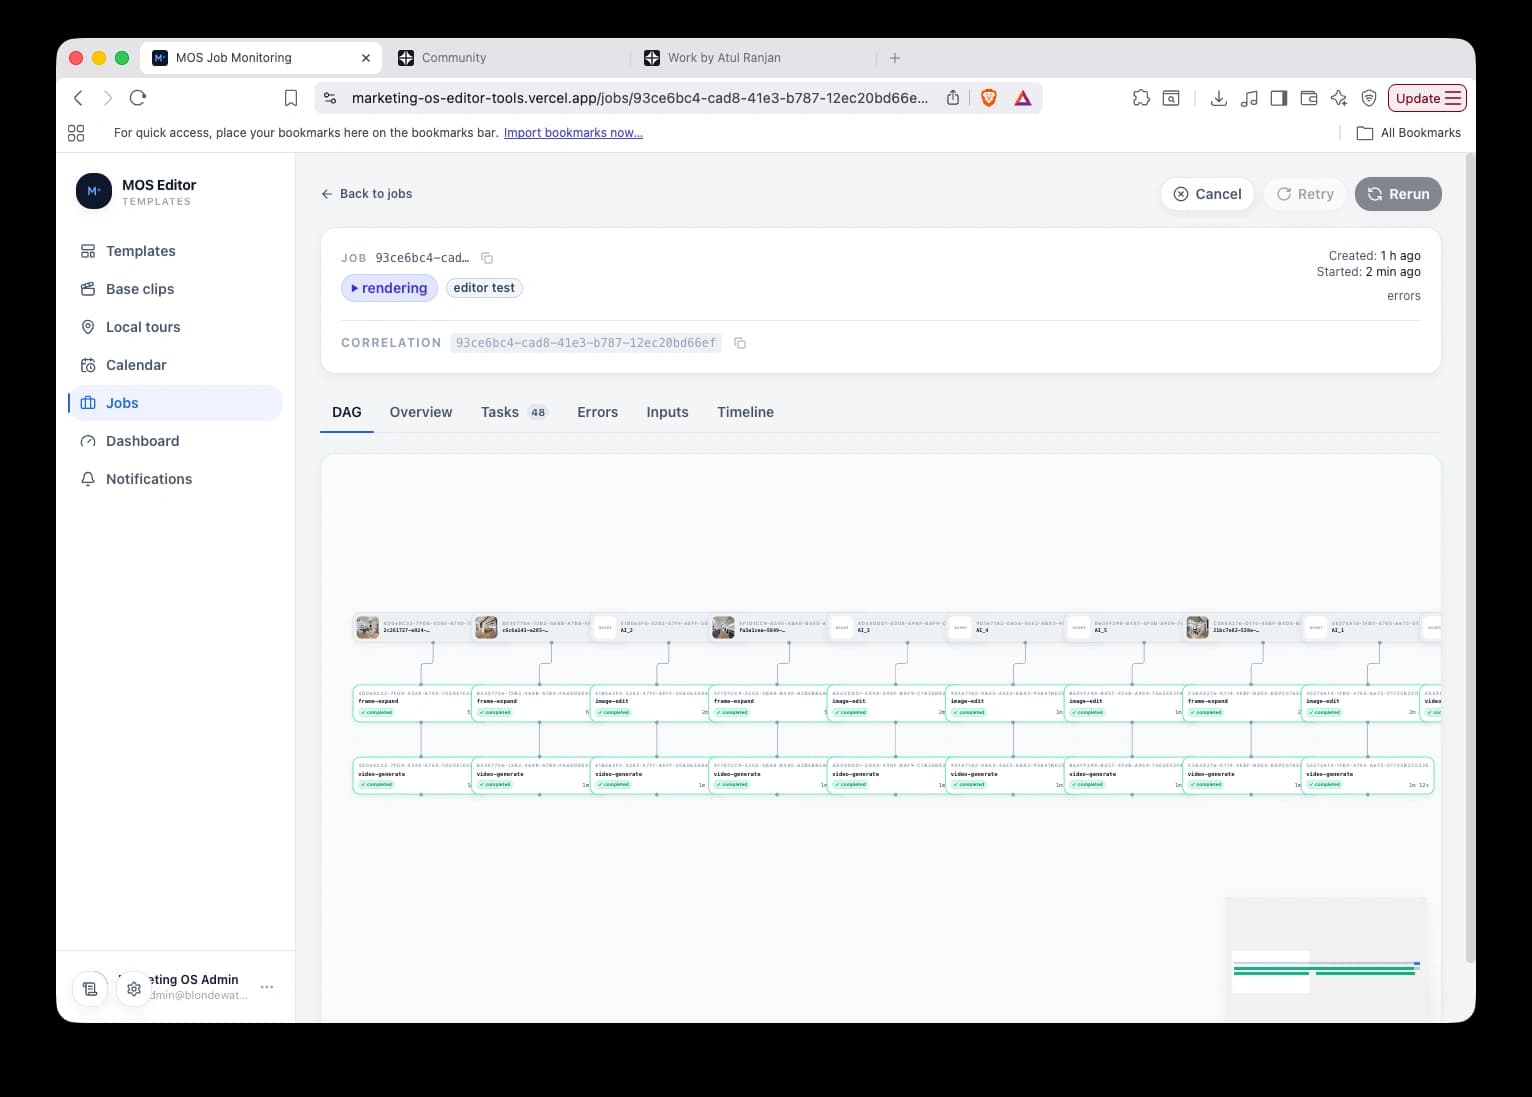Open the extensions puzzle icon
The height and width of the screenshot is (1097, 1532).
(1141, 98)
